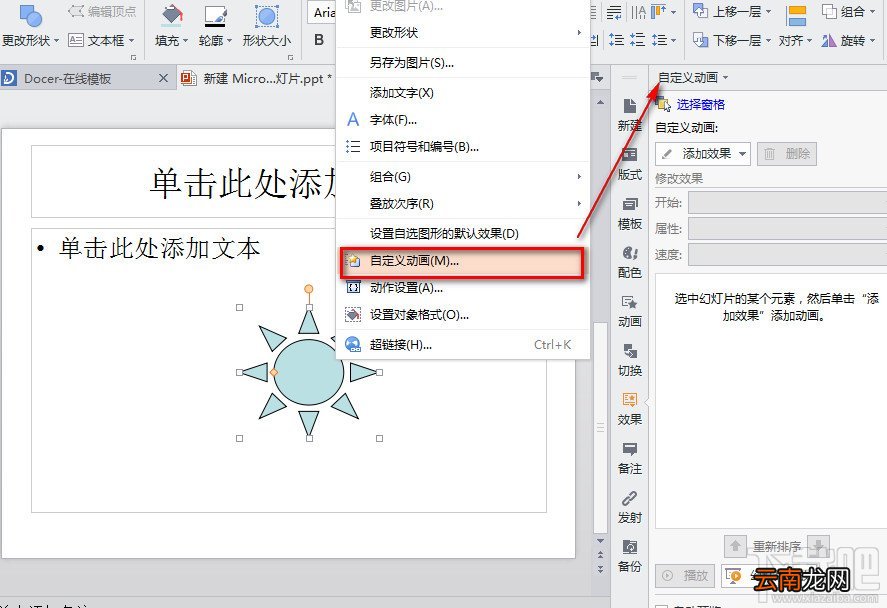Open the 更改形状 shape icon in ribbon
887x608 pixels.
[31, 15]
